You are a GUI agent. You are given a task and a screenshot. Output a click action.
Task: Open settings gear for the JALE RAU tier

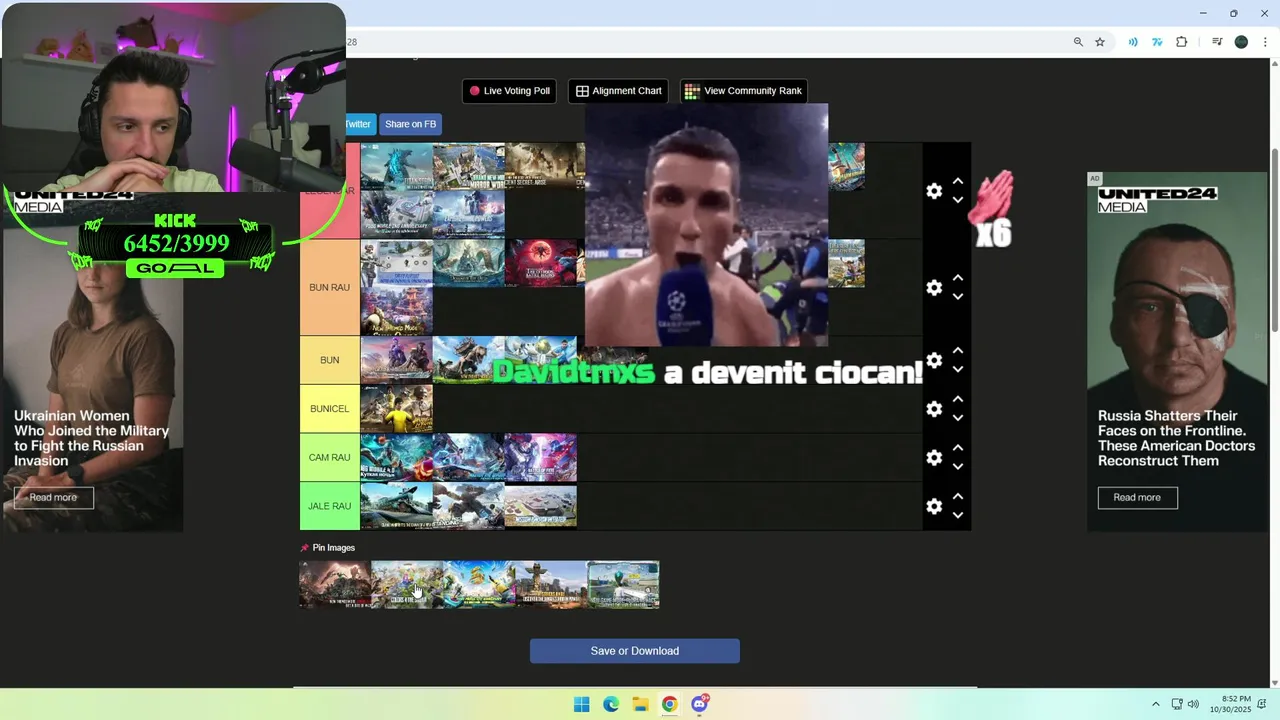934,506
